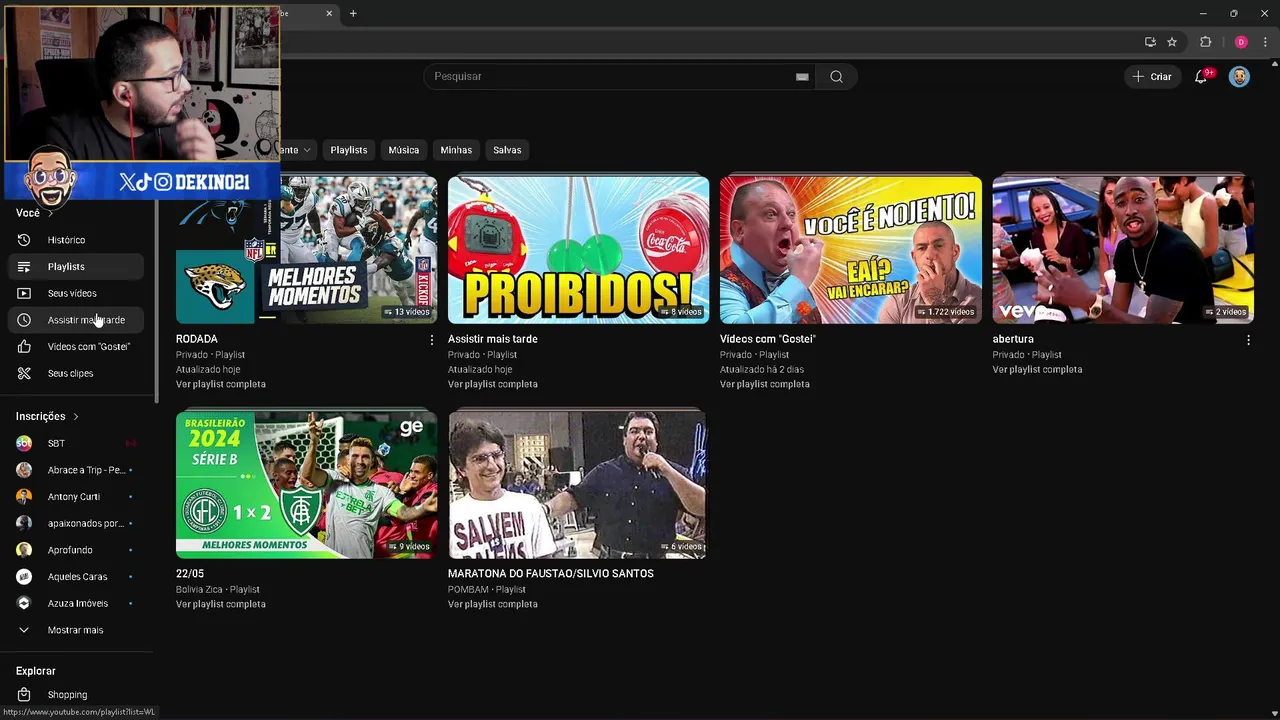Click the Explorar heading
This screenshot has width=1280, height=720.
pos(36,671)
